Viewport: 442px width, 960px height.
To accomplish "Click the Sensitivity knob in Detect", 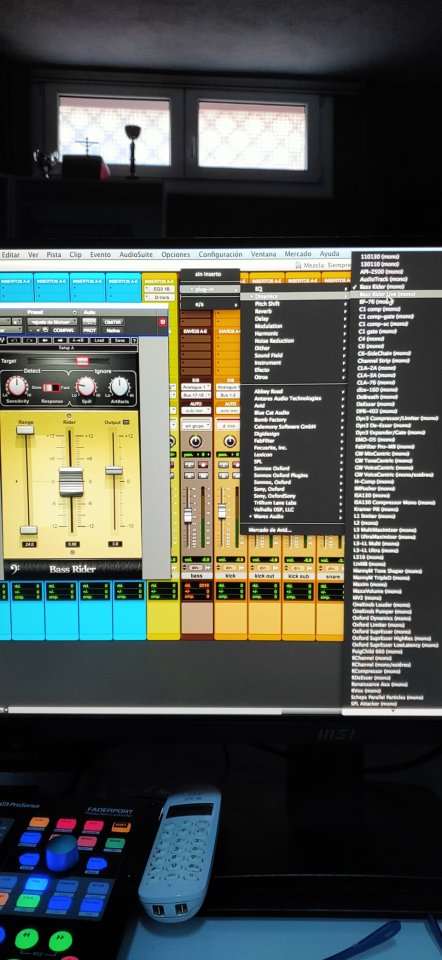I will 17,386.
